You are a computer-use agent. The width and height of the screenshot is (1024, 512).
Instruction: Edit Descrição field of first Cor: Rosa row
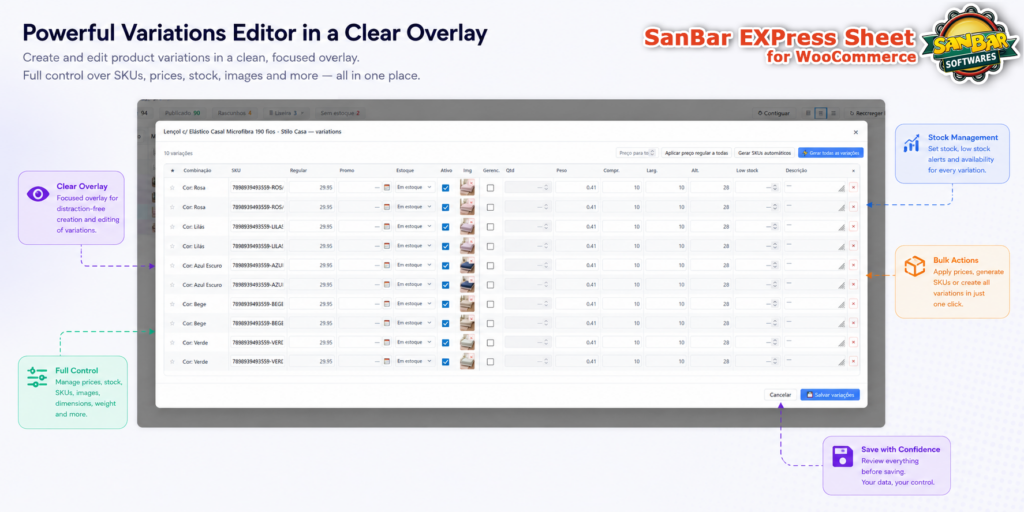point(814,187)
